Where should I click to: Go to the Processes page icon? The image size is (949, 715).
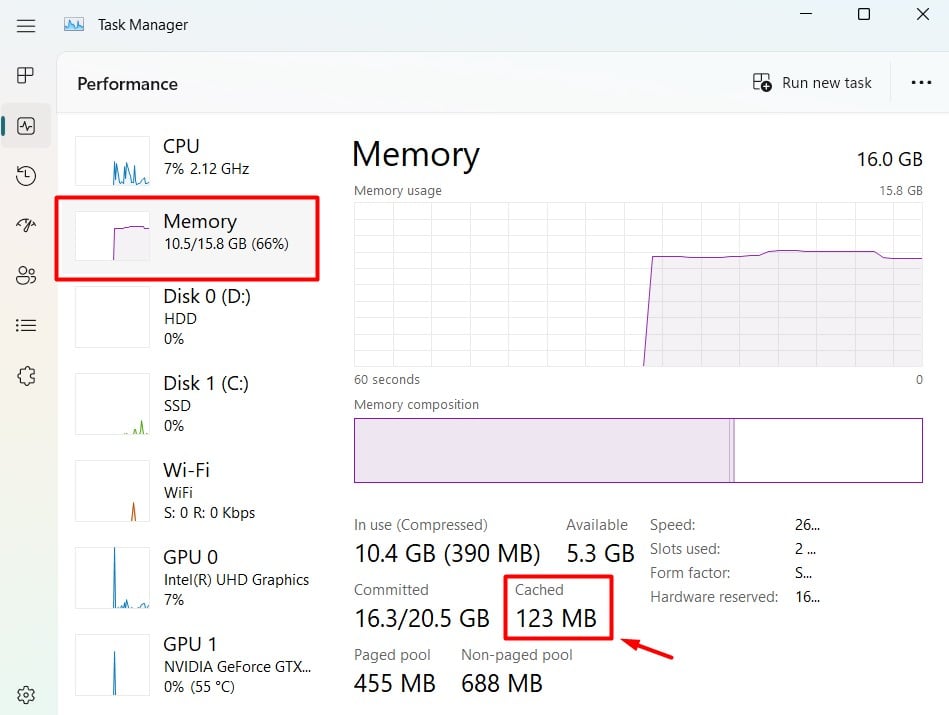tap(25, 75)
